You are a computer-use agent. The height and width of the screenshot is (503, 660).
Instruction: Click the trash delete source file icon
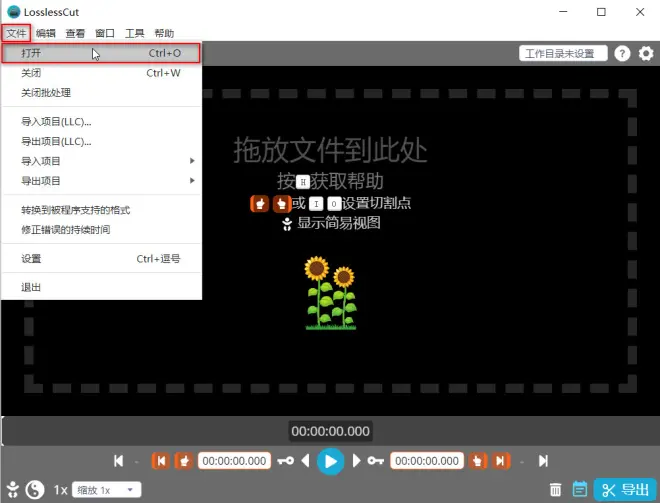point(556,490)
